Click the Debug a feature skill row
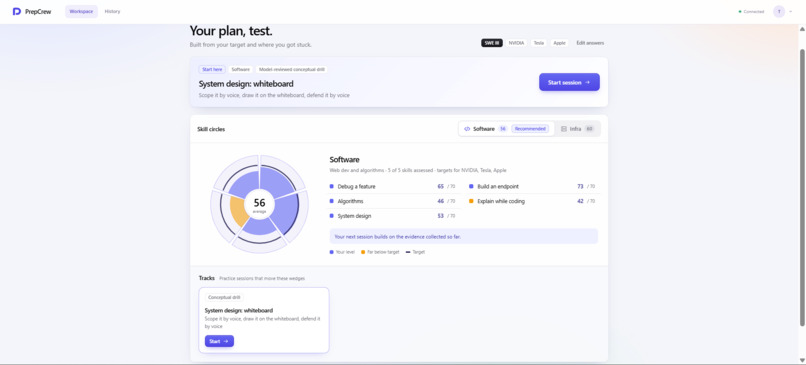This screenshot has height=365, width=806. click(x=393, y=187)
